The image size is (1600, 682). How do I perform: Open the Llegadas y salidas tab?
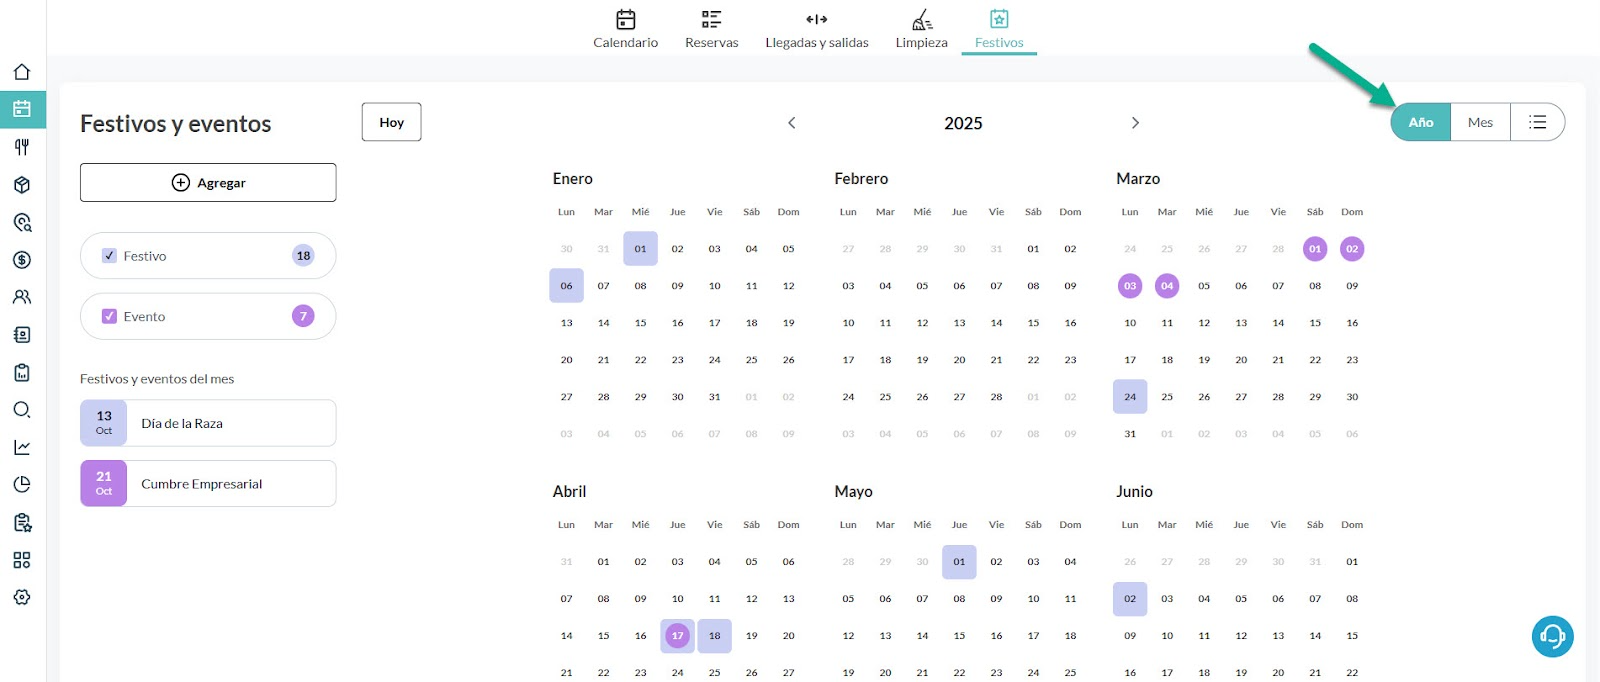[x=816, y=29]
